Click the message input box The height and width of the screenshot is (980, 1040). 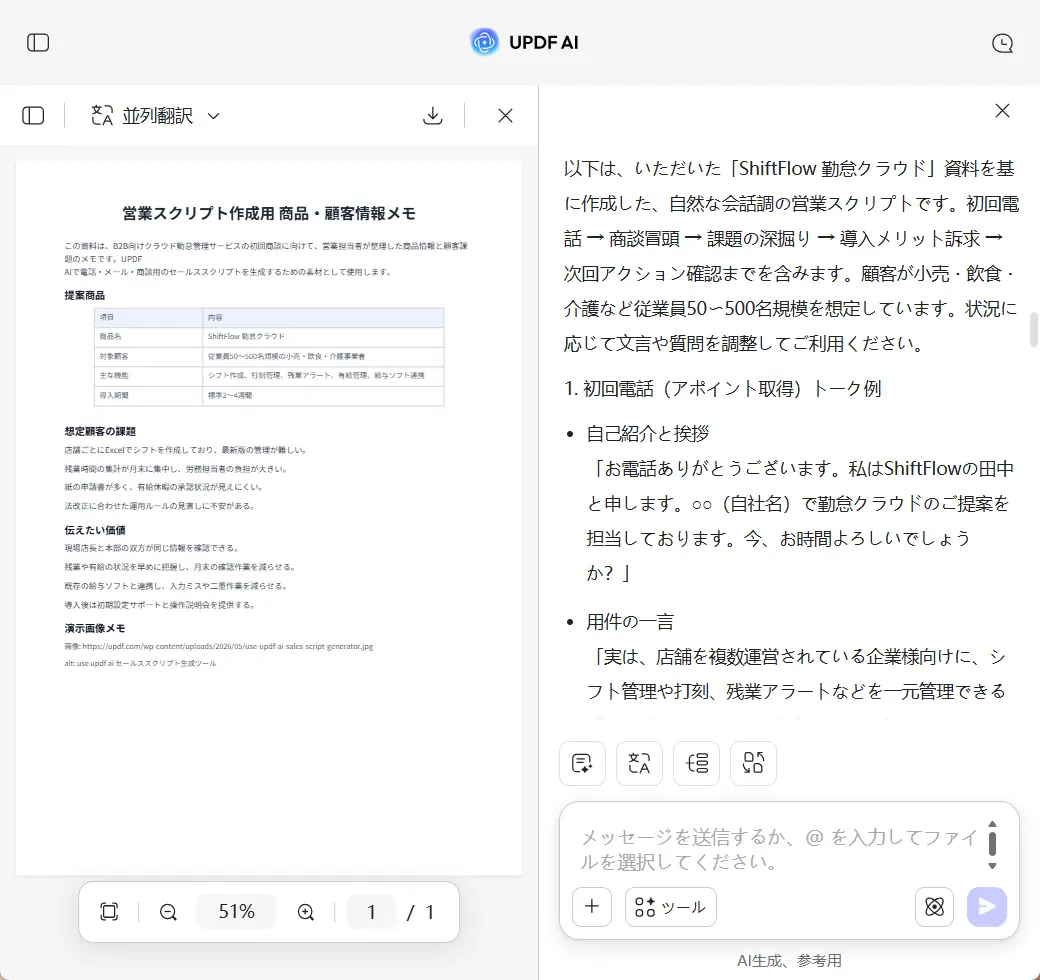[x=779, y=849]
